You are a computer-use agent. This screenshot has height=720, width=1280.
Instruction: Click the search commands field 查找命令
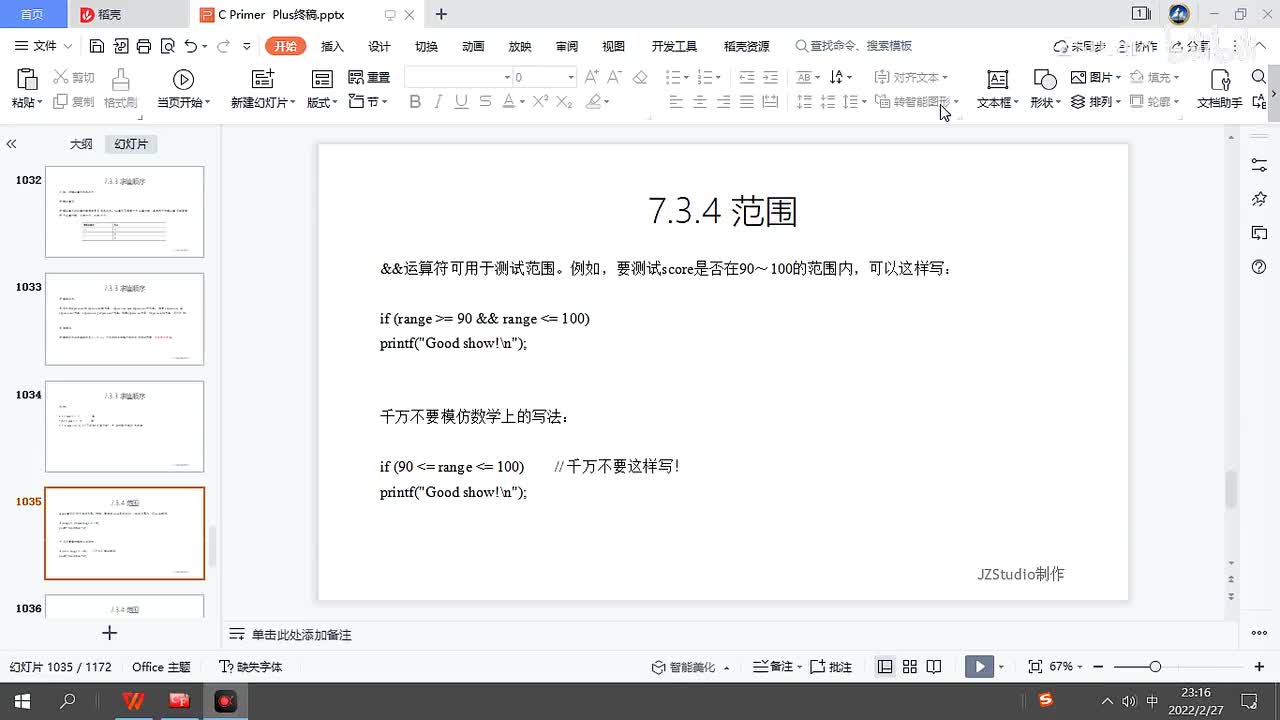854,46
